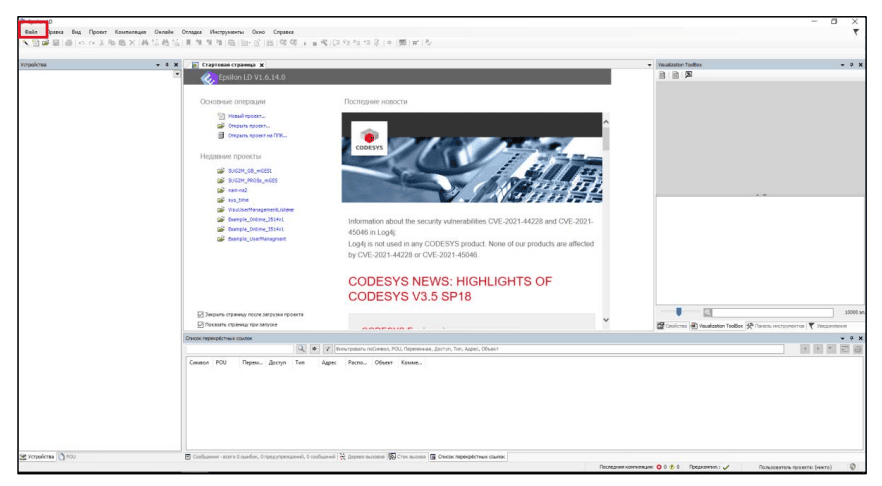Open the Отладка menu

[x=192, y=32]
